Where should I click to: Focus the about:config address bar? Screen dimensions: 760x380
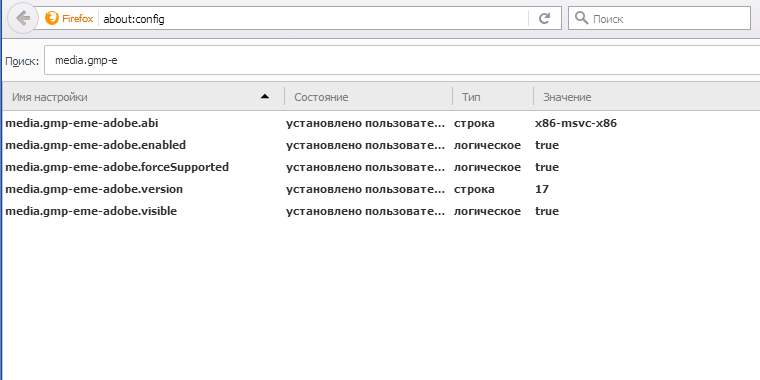(x=310, y=19)
